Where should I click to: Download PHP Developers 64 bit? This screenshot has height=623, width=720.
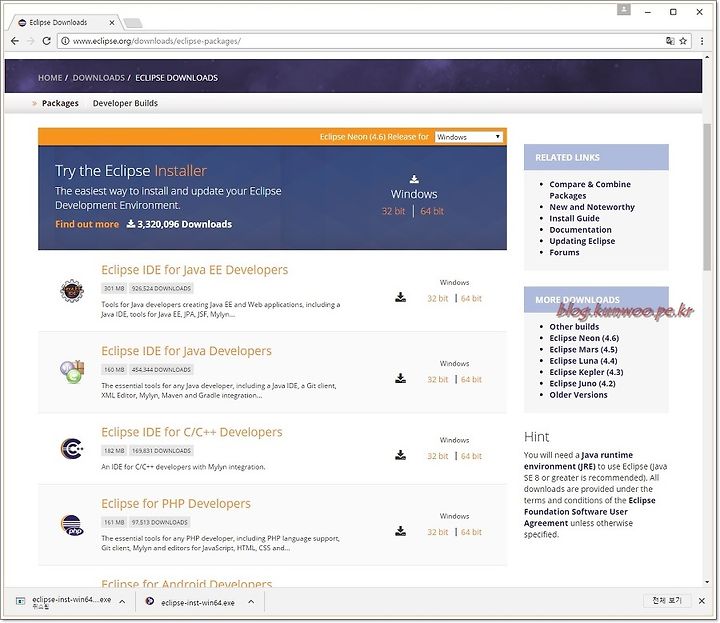(x=471, y=532)
